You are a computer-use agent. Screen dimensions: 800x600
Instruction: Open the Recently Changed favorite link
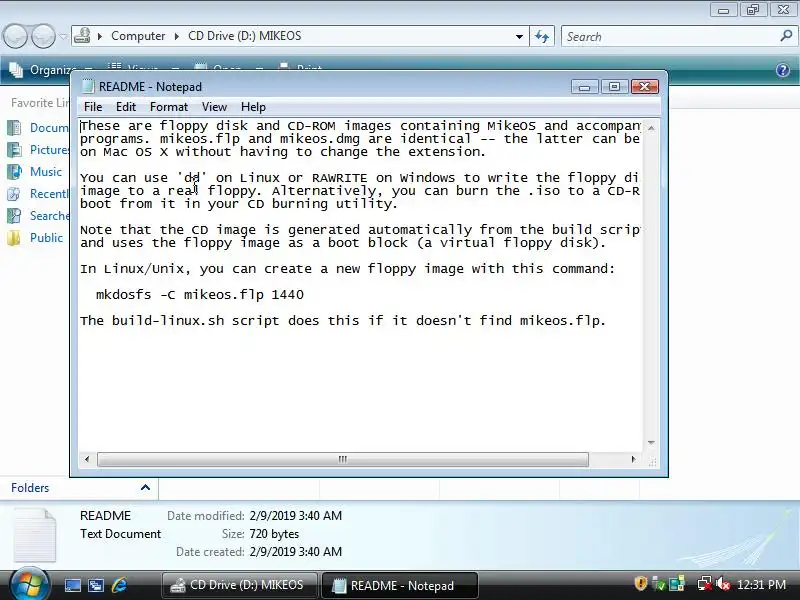pos(49,193)
